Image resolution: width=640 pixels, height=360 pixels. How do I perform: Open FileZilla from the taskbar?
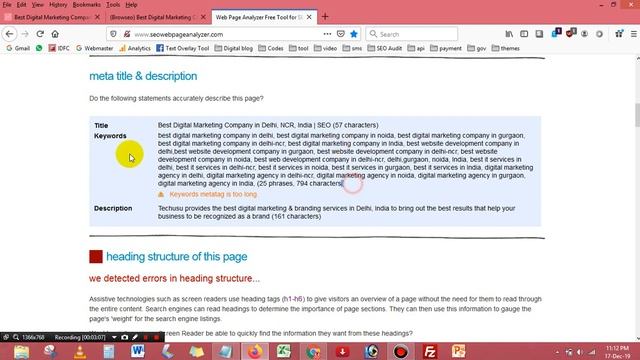(x=429, y=351)
